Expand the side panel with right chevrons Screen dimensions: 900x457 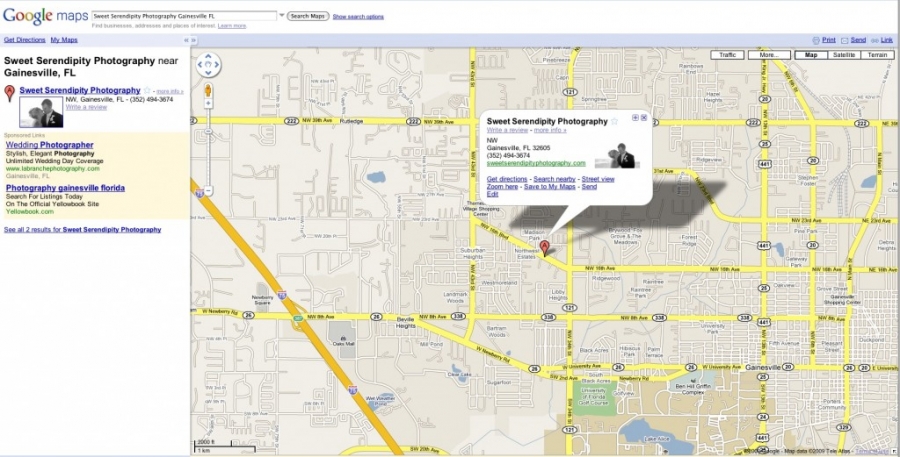pos(194,40)
